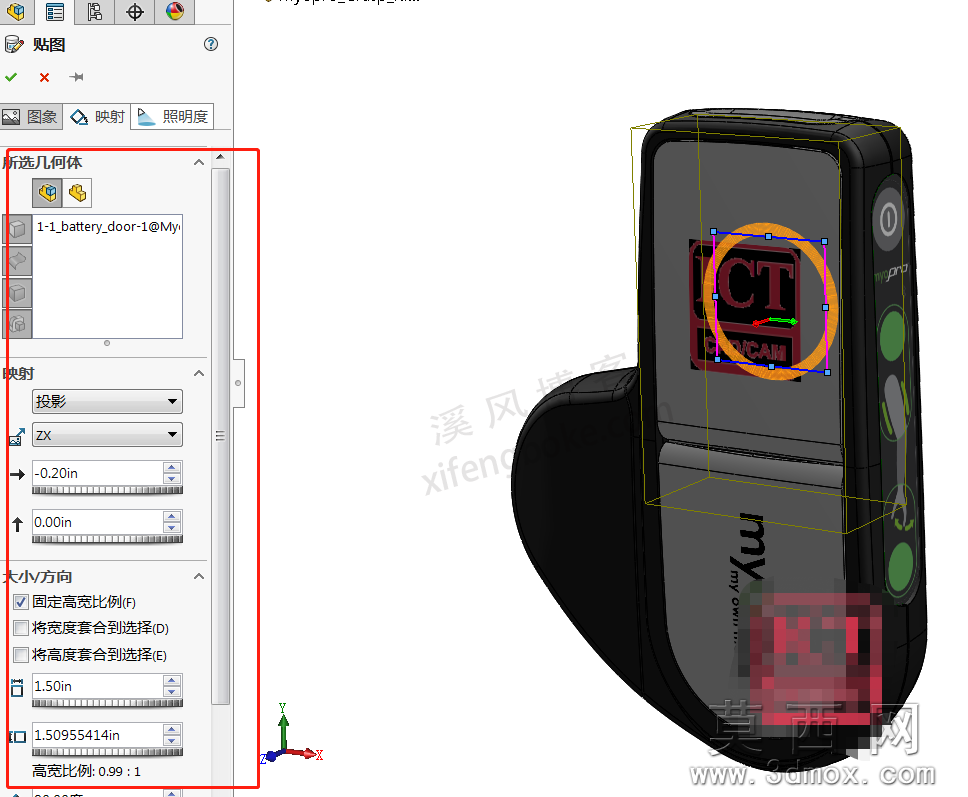Click the scrollbar up arrow of the panel
The image size is (968, 797).
[220, 157]
